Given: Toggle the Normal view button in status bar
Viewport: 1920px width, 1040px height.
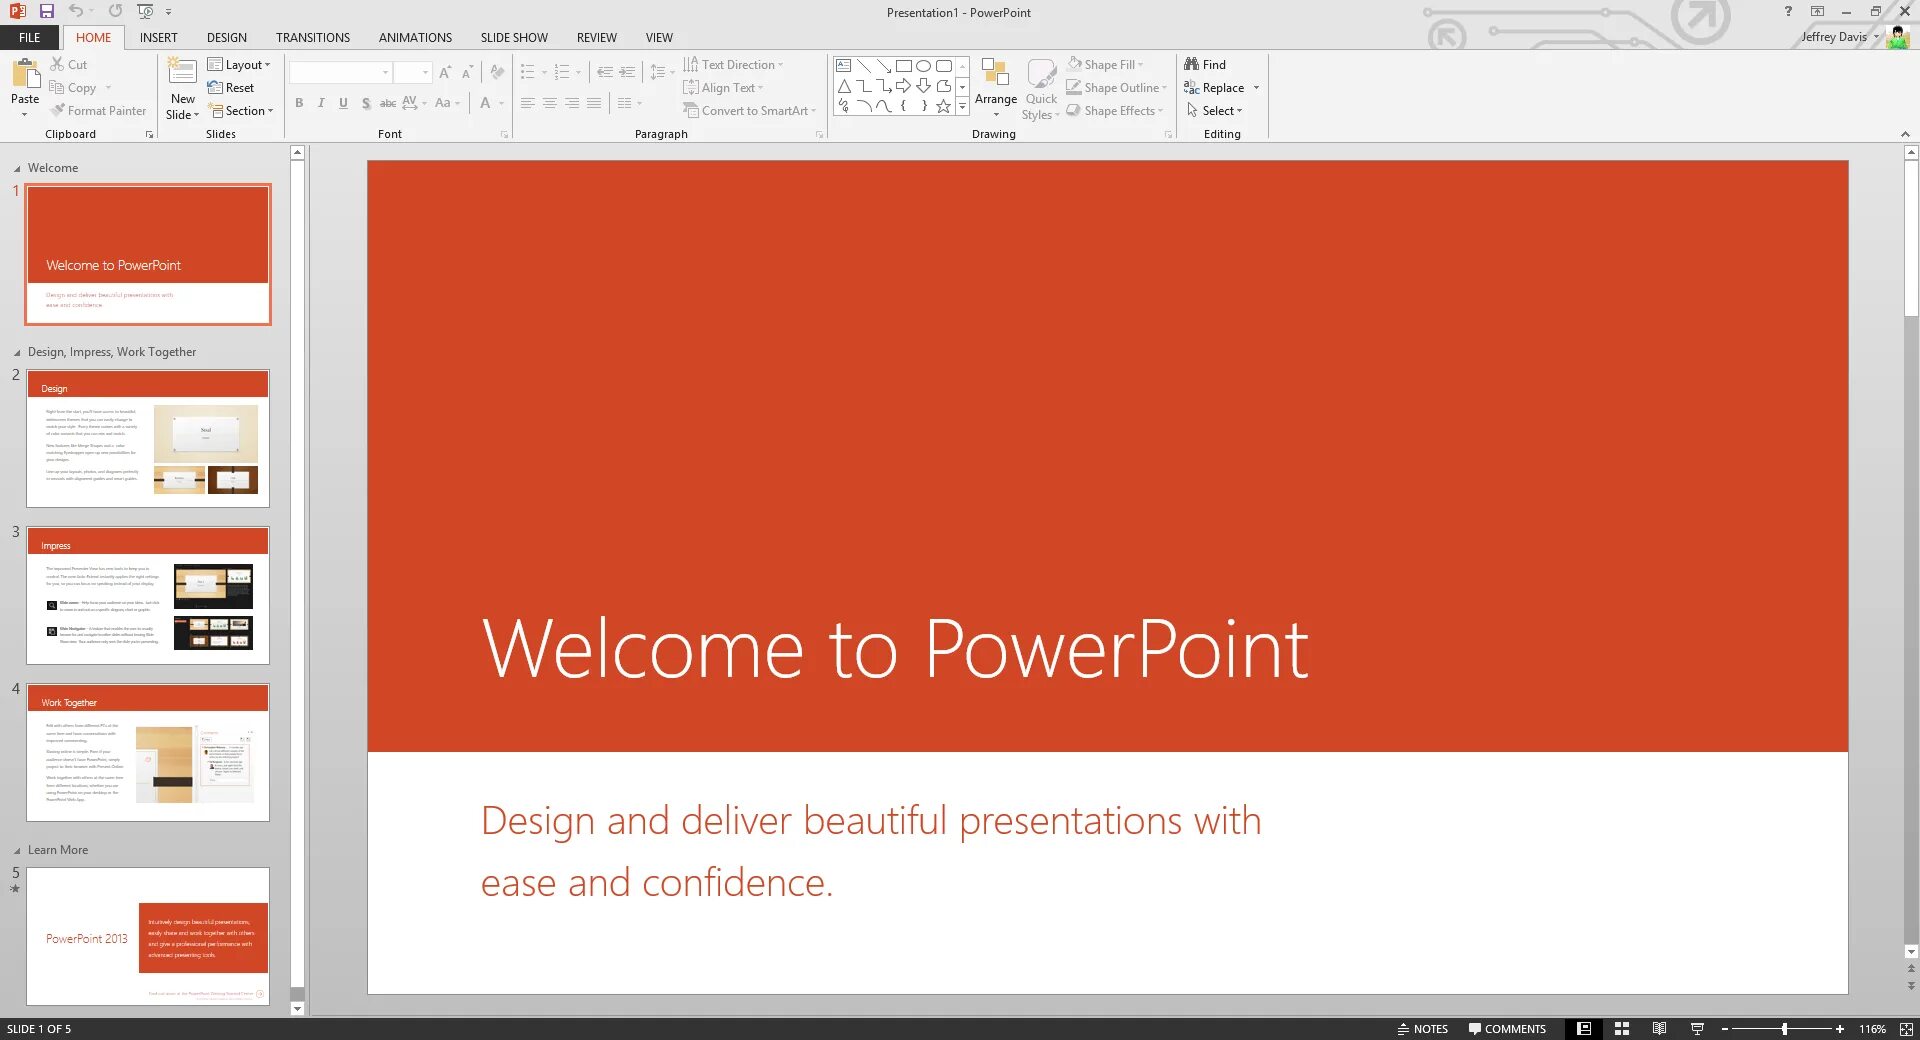Looking at the screenshot, I should pyautogui.click(x=1584, y=1029).
